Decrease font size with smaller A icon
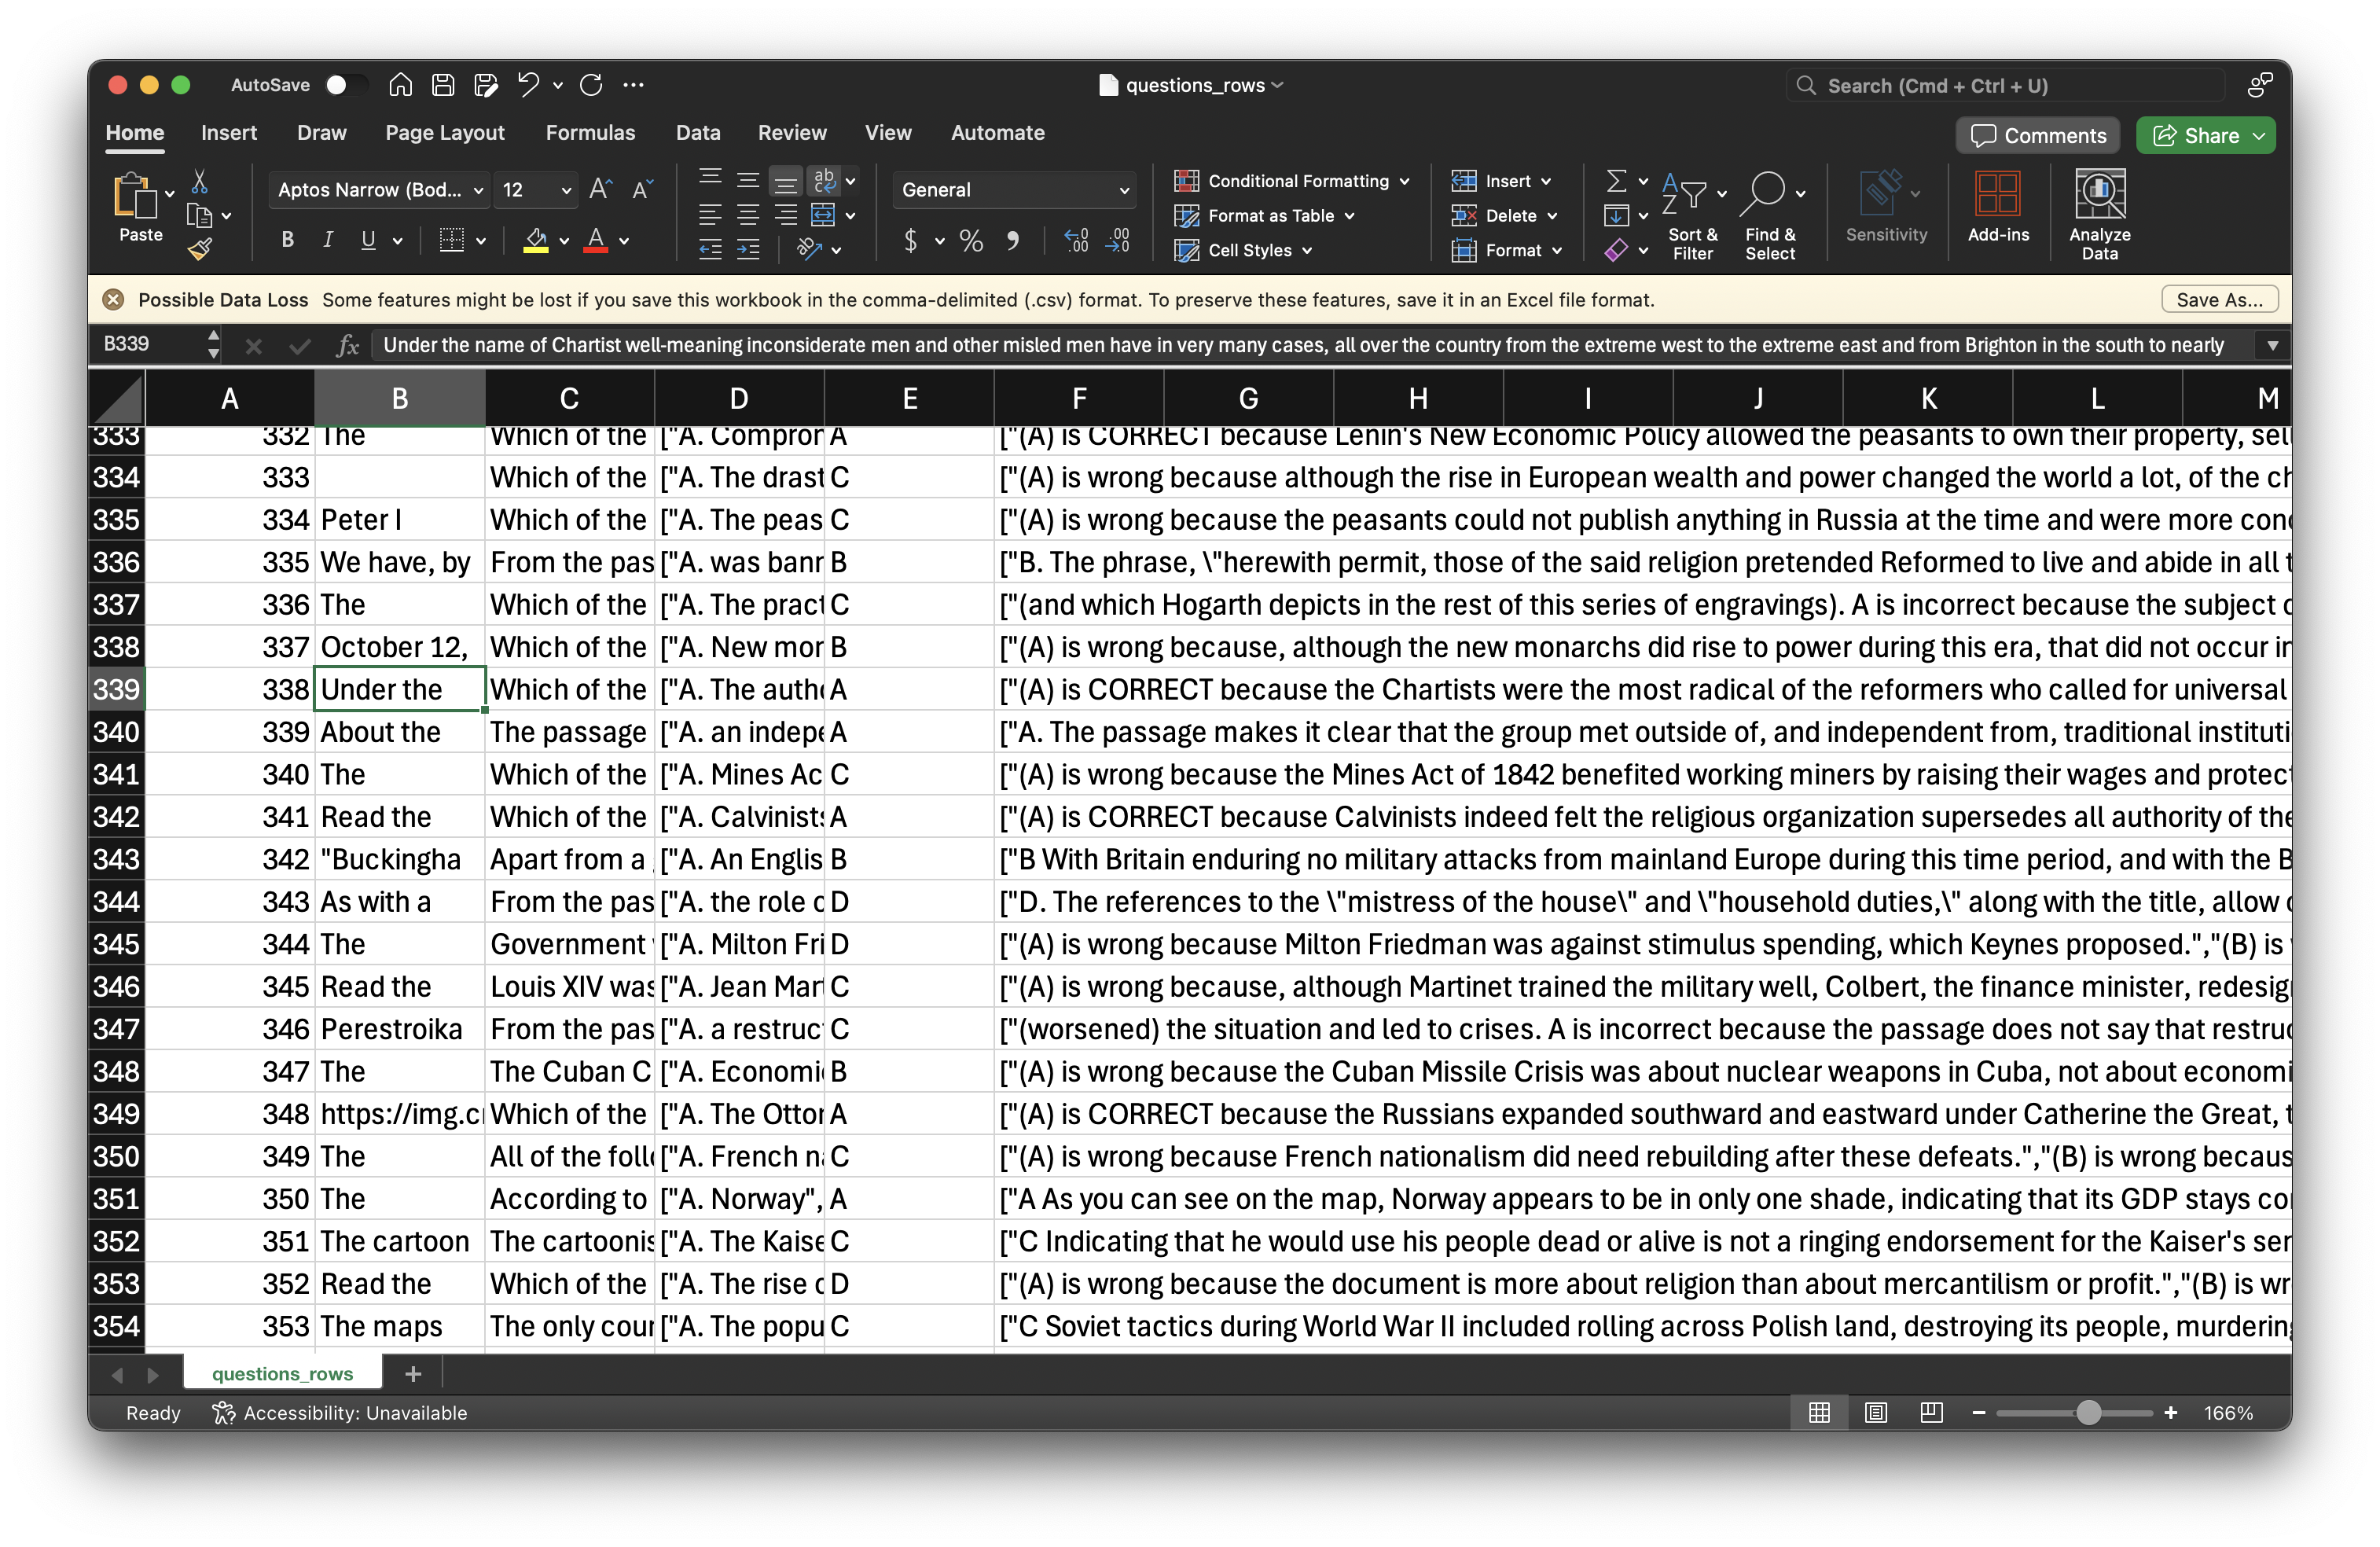 tap(642, 189)
